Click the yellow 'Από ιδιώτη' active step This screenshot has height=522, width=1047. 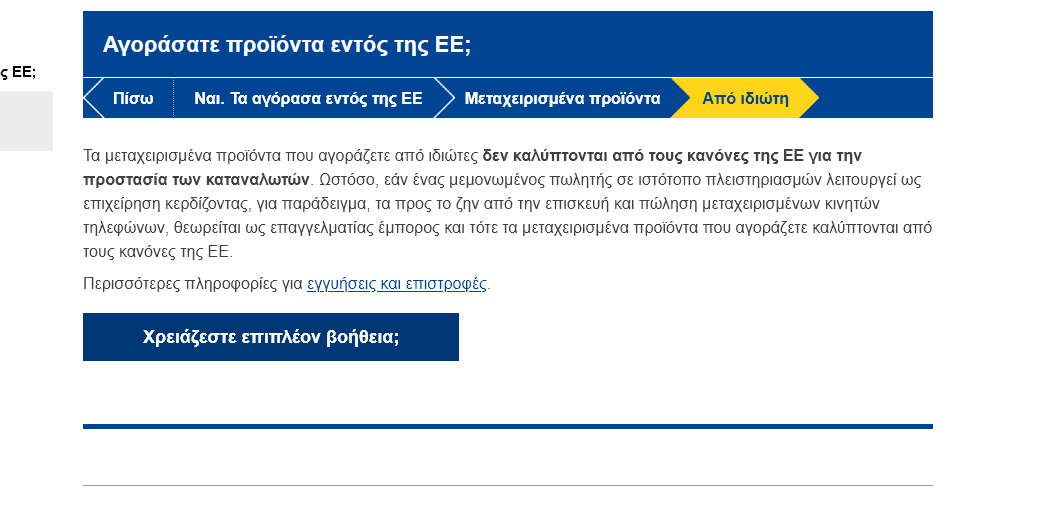(745, 99)
